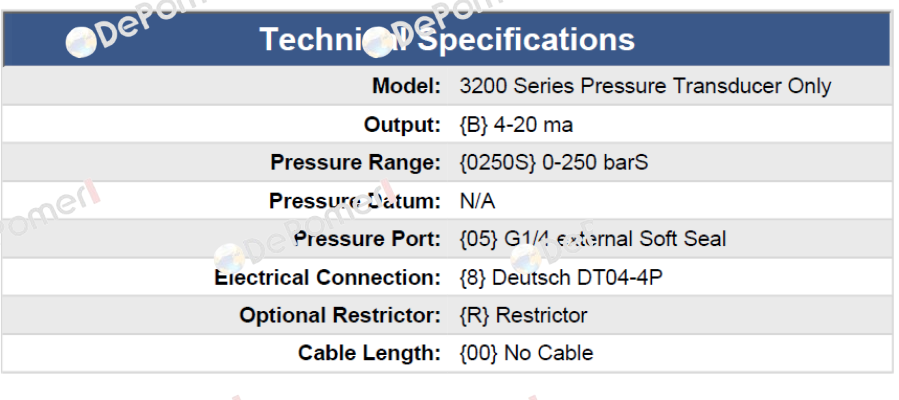Click the N/A datum value
This screenshot has height=400, width=899.
point(477,201)
